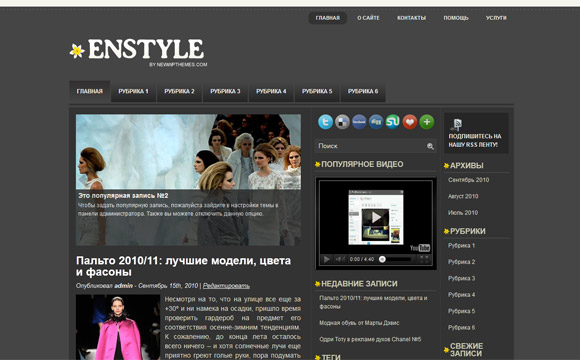
Task: Click the StumbleUpon icon
Action: (x=393, y=122)
